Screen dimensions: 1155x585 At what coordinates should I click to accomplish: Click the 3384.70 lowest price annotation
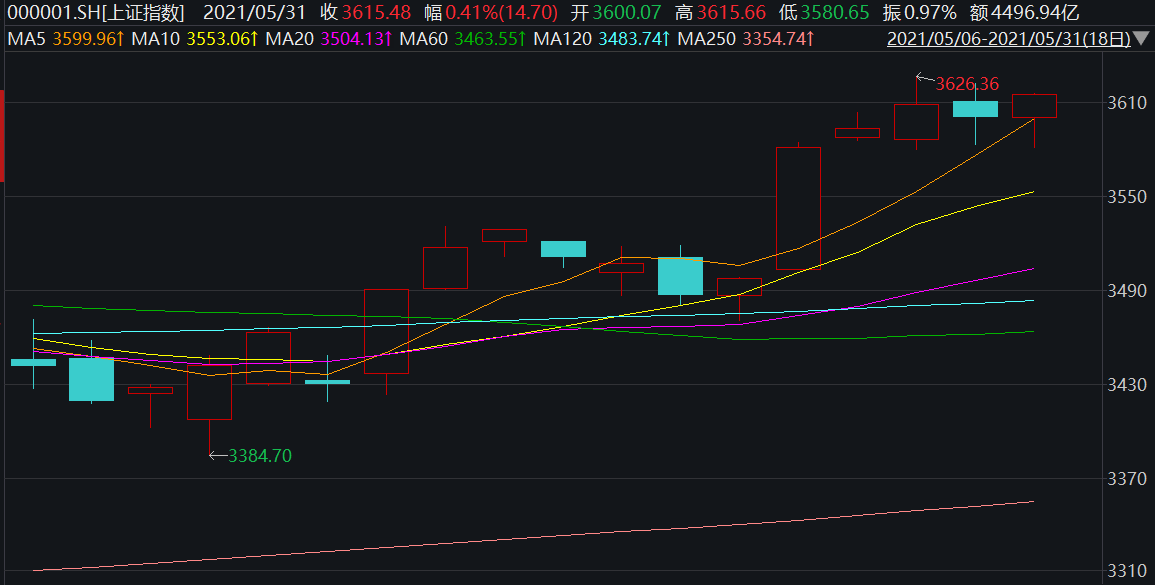point(260,456)
